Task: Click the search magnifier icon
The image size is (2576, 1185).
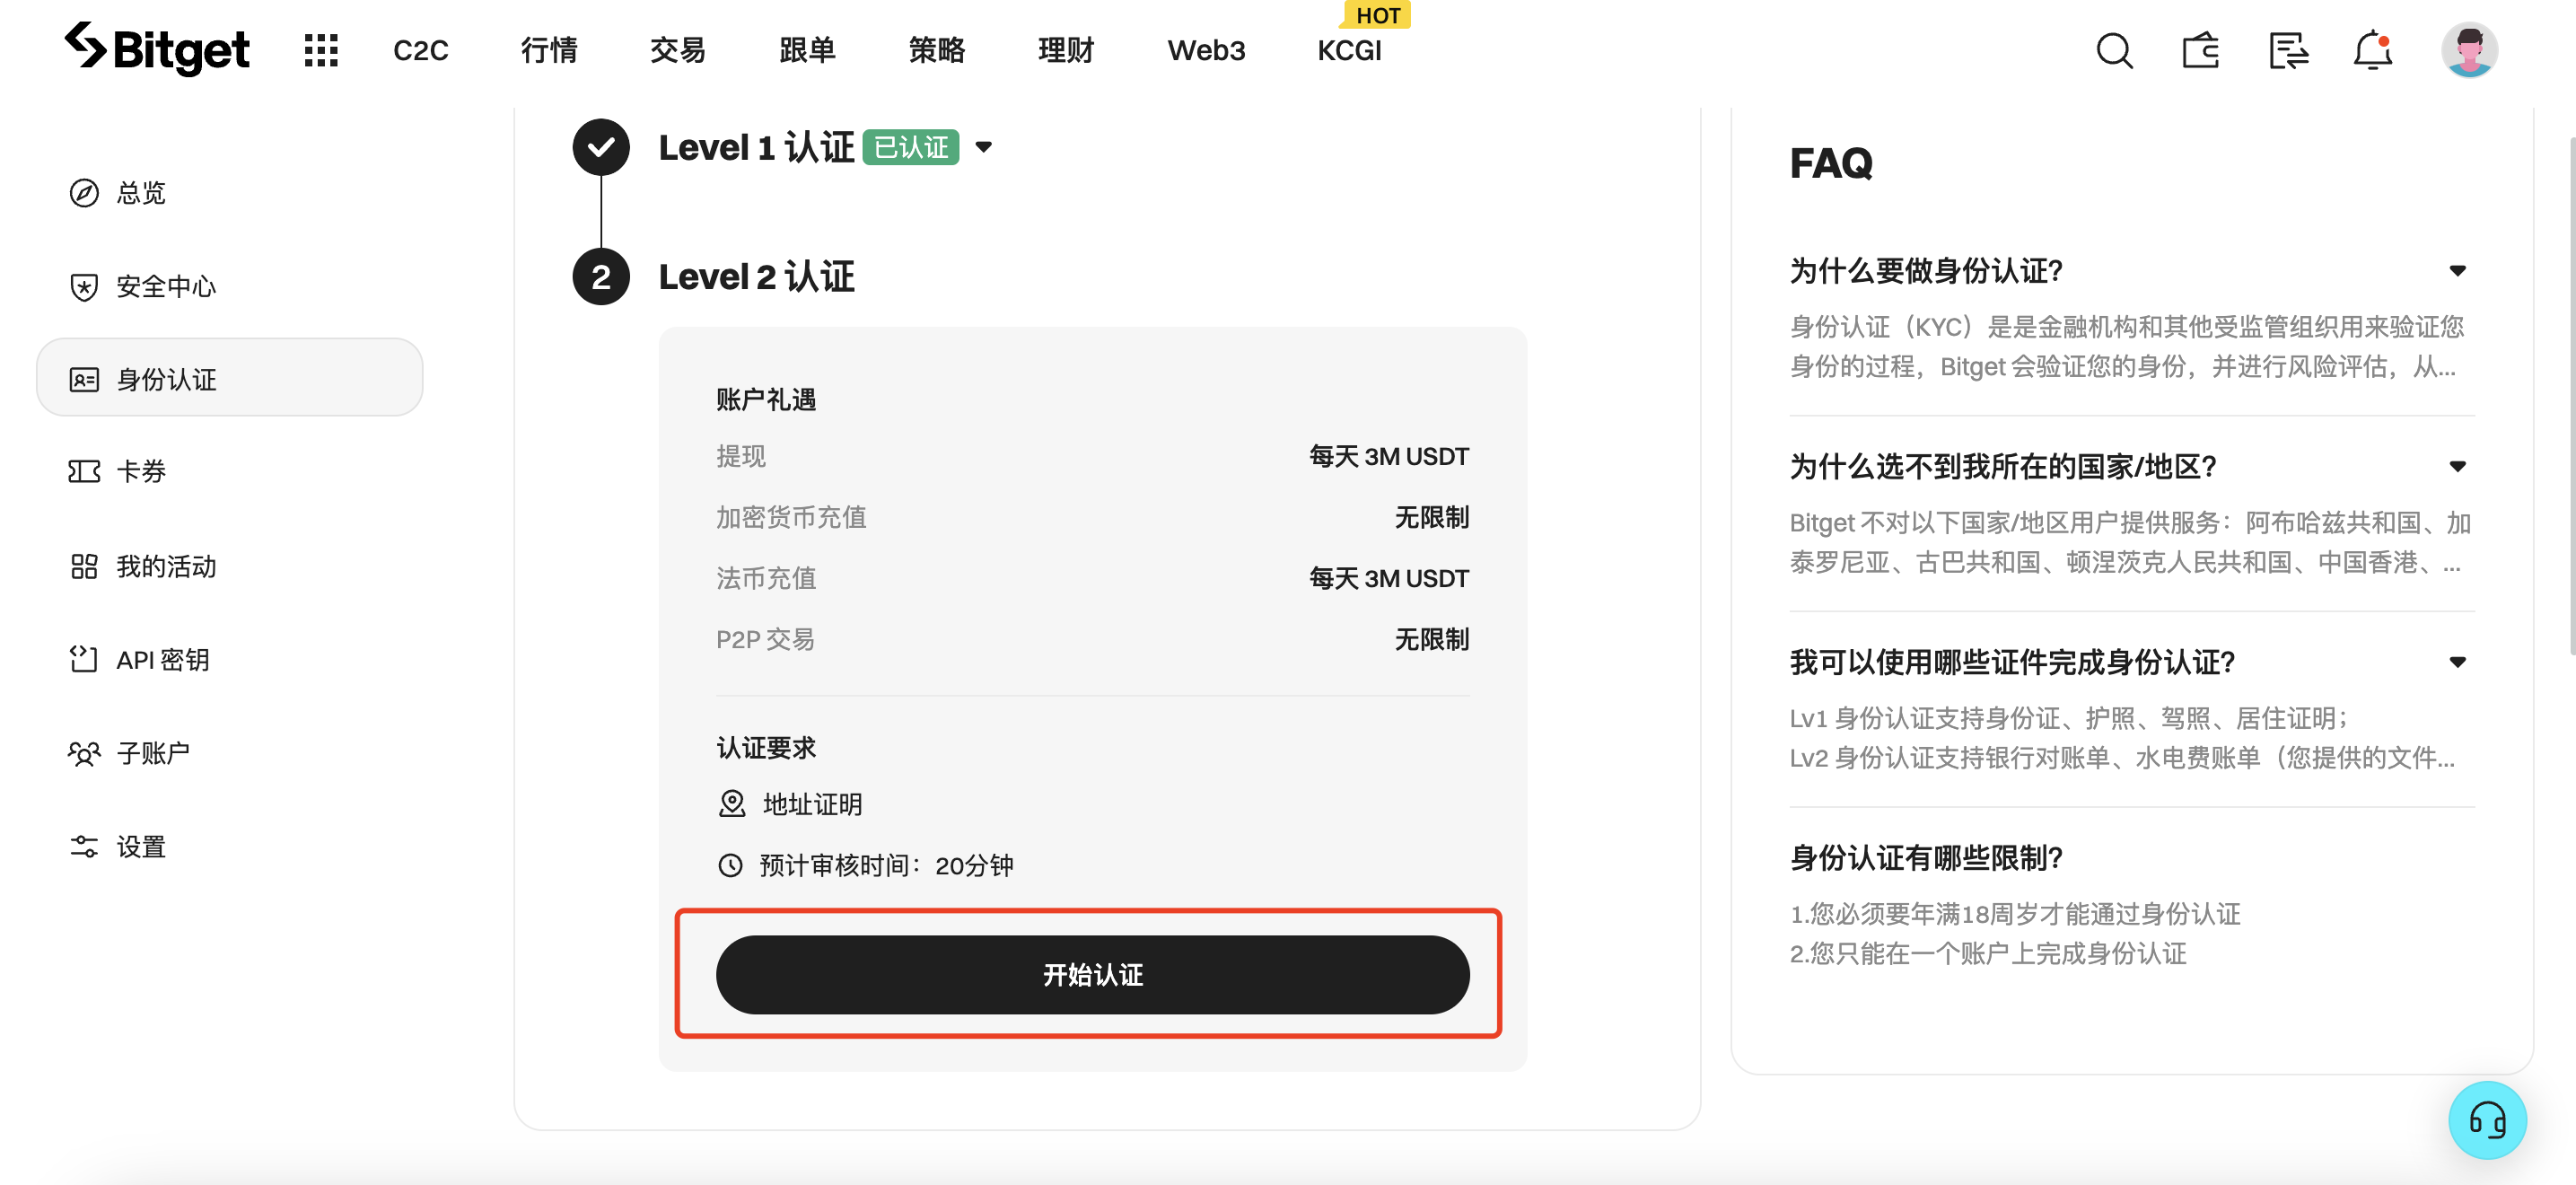Action: coord(2114,50)
